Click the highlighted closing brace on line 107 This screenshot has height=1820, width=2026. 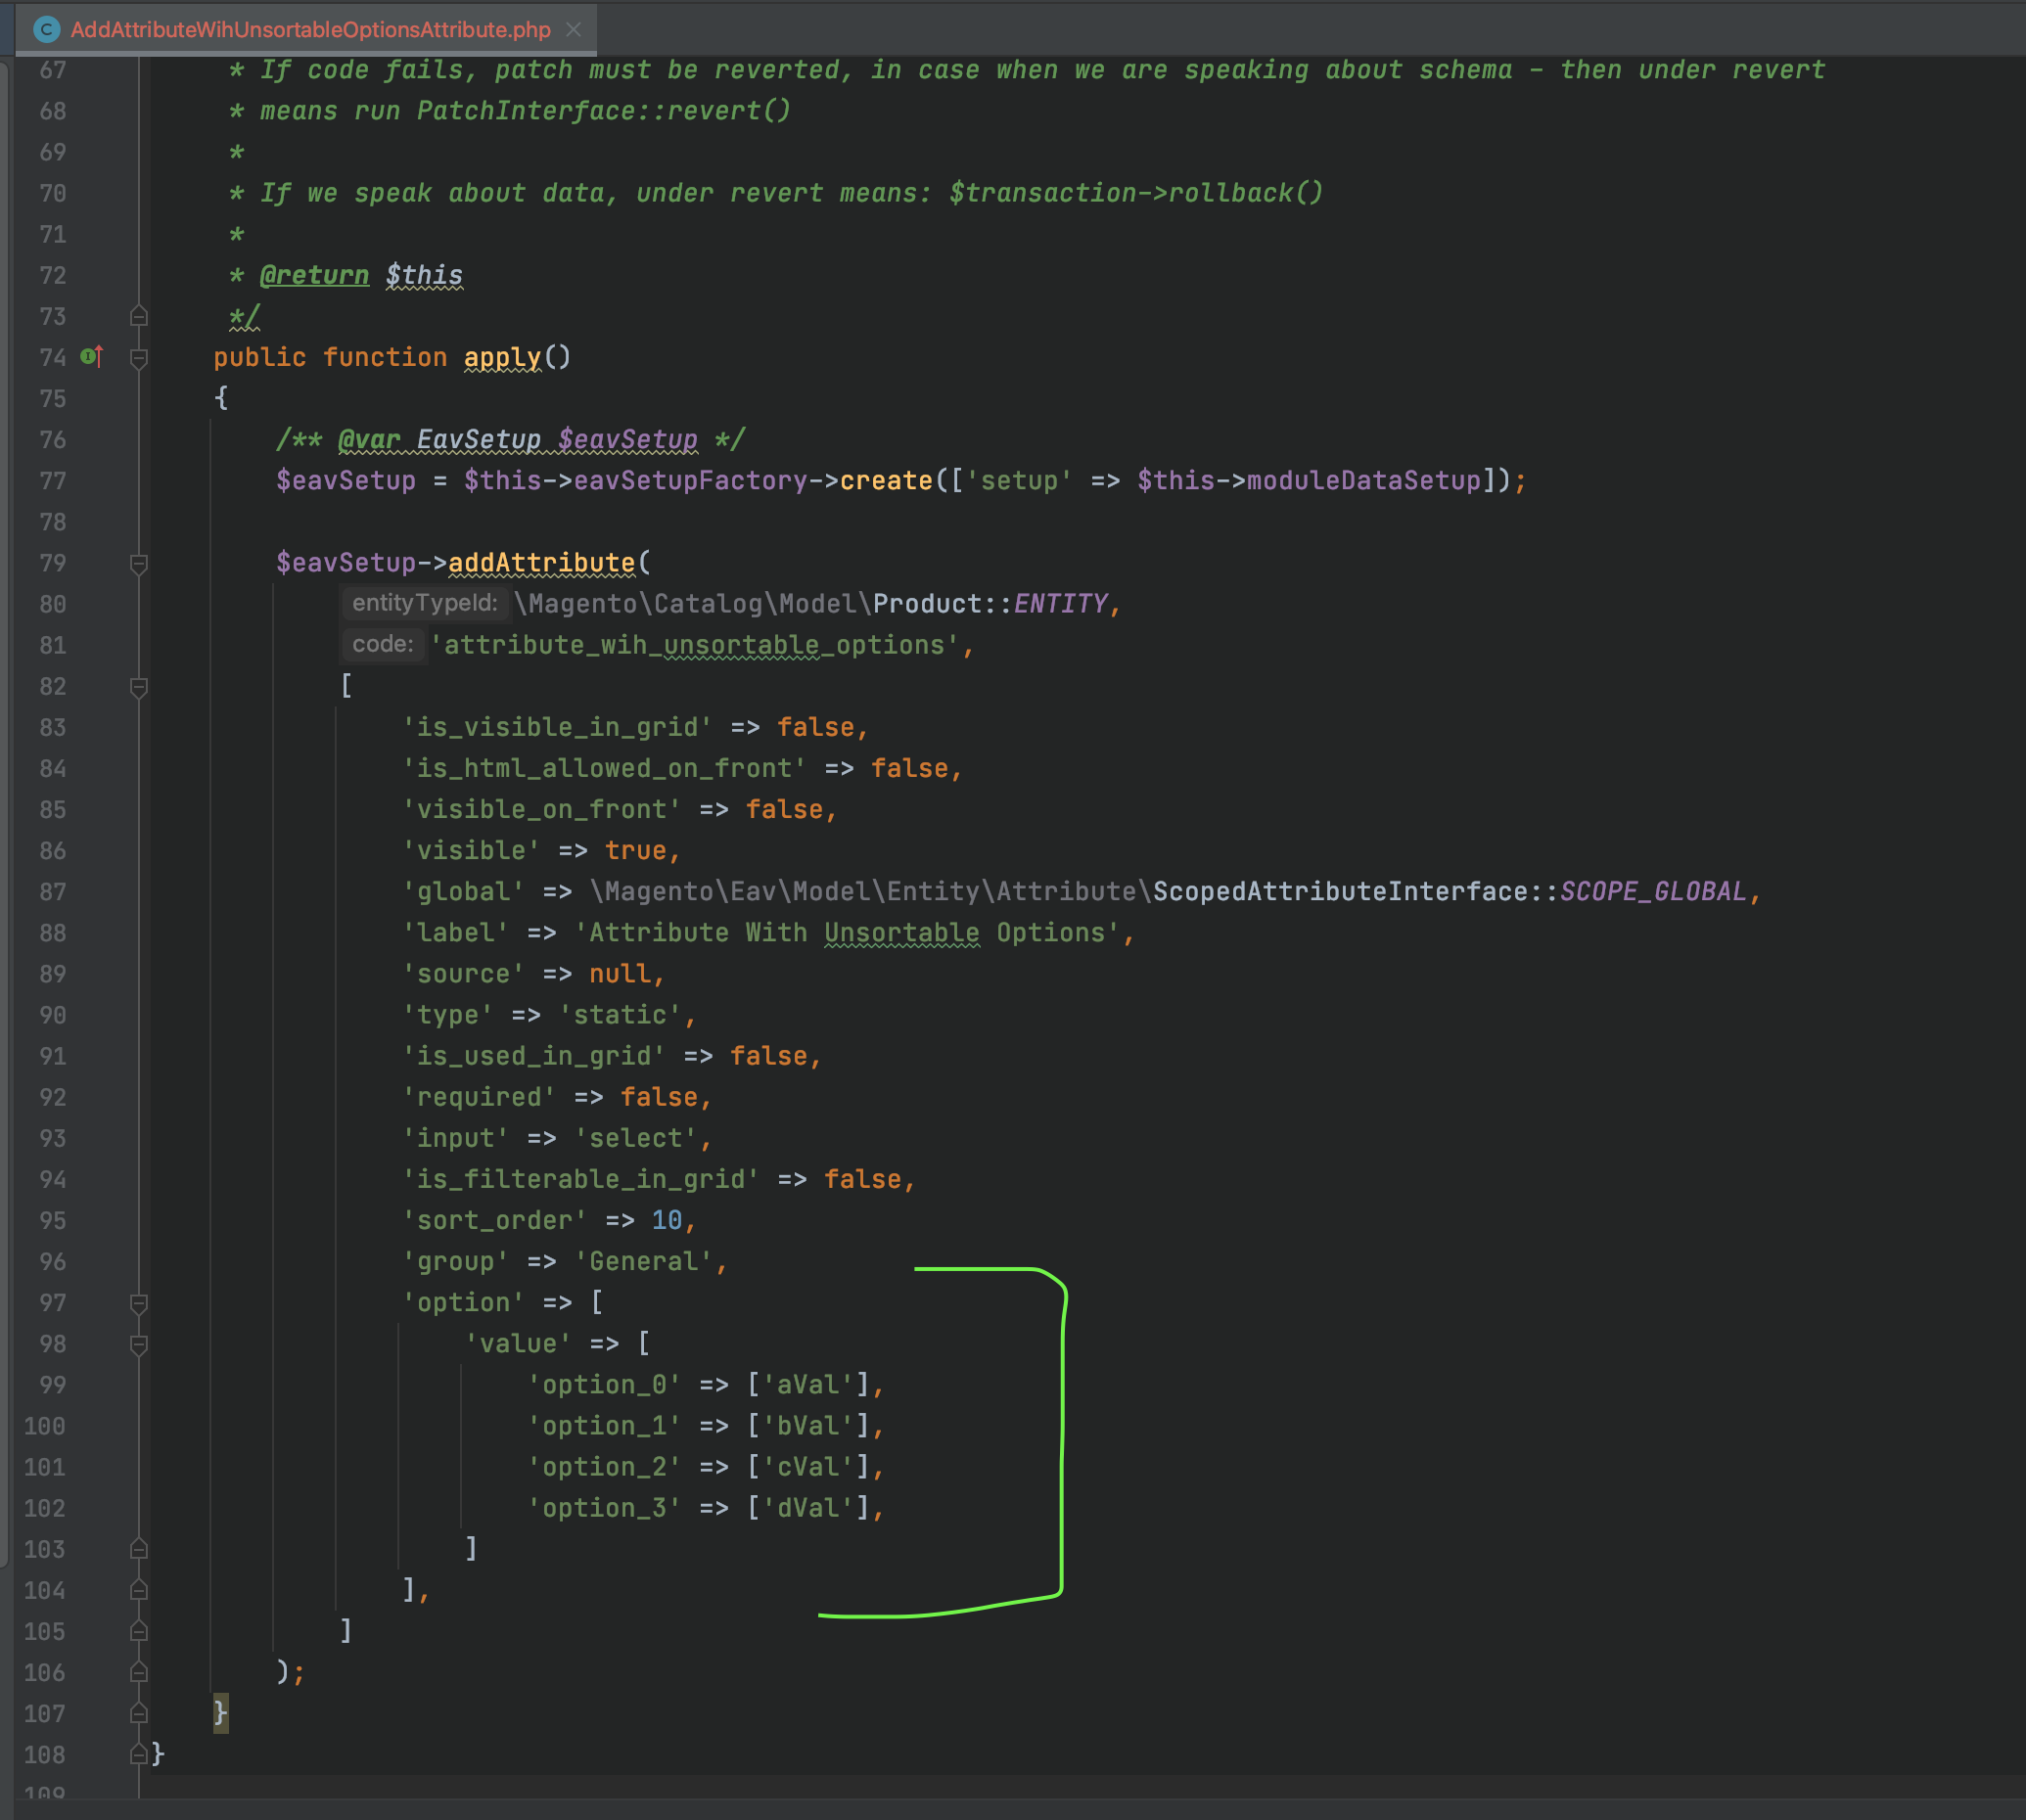[x=221, y=1713]
